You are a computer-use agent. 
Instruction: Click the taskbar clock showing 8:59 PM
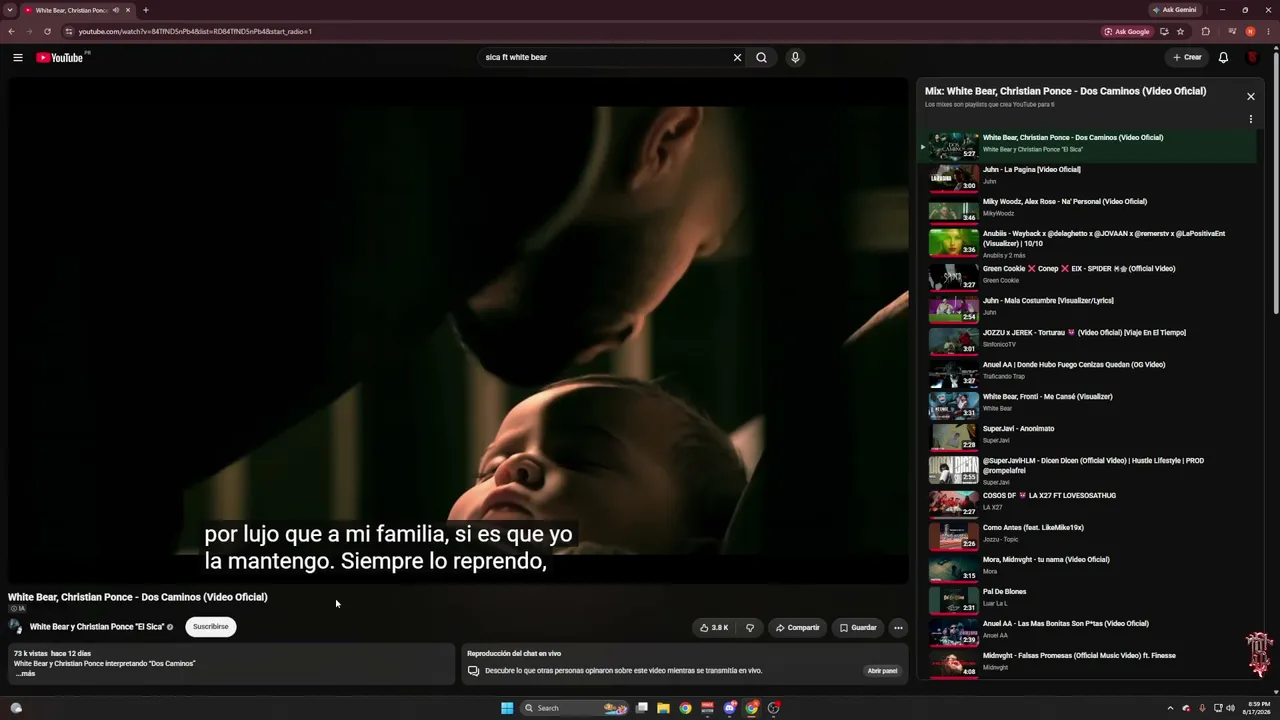click(x=1256, y=708)
